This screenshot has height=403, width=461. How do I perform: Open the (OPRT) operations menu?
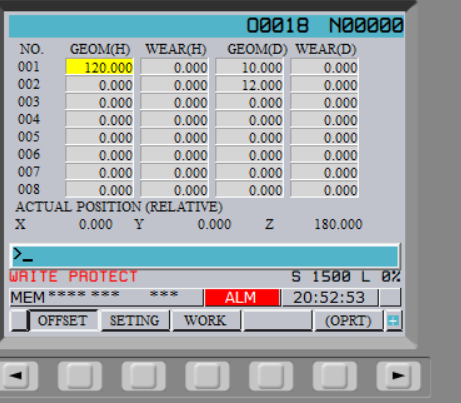pos(348,321)
